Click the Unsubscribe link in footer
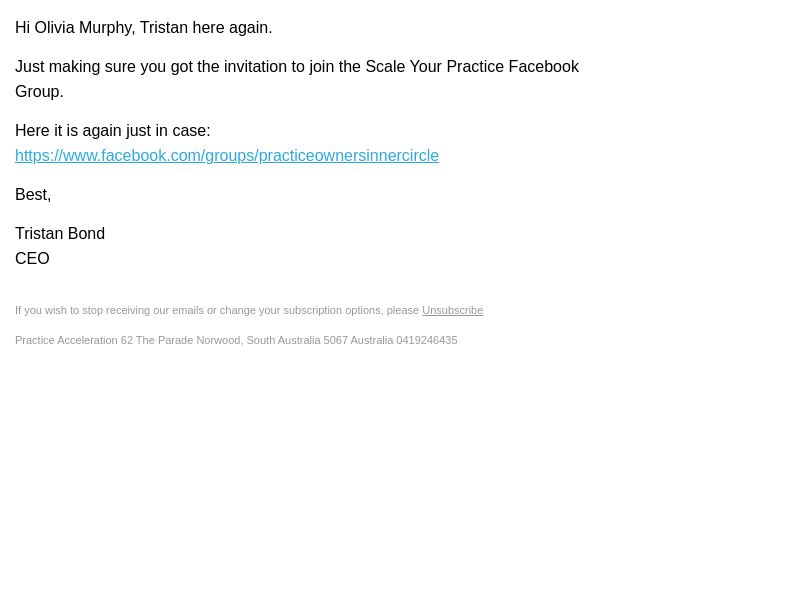The height and width of the screenshot is (600, 800). coord(452,310)
